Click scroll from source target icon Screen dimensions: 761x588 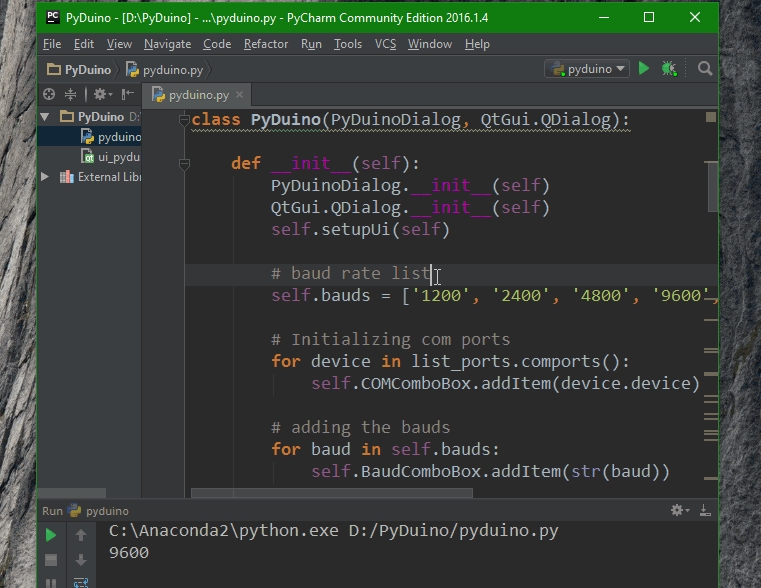[49, 94]
